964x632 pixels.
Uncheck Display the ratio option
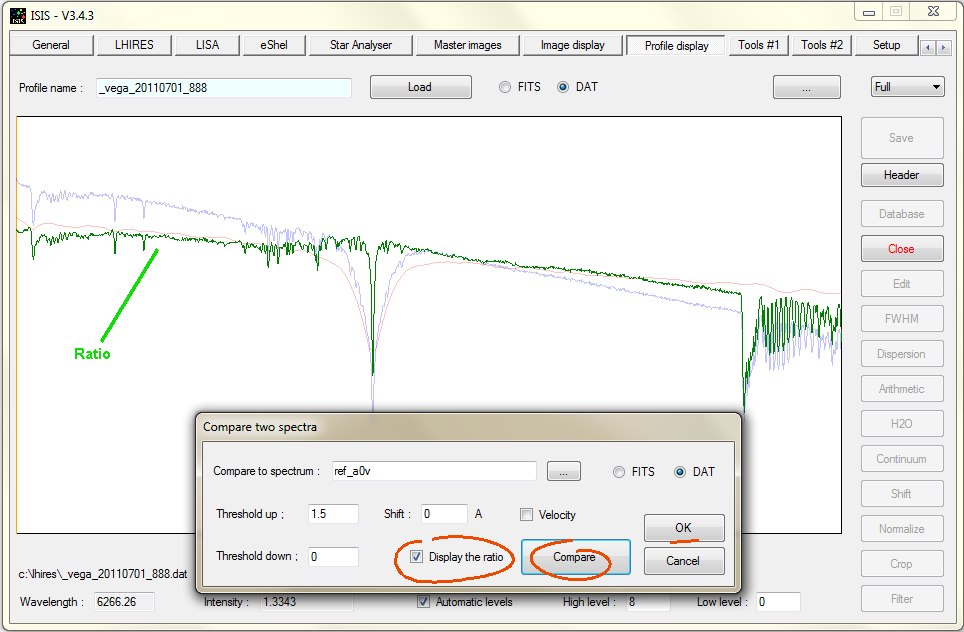(x=417, y=557)
